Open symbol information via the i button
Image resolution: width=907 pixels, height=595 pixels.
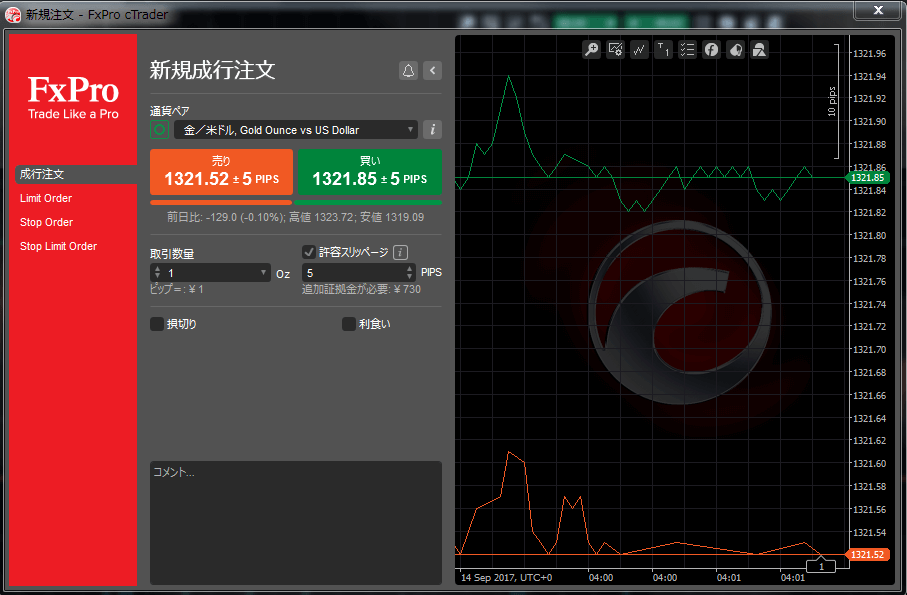click(433, 130)
